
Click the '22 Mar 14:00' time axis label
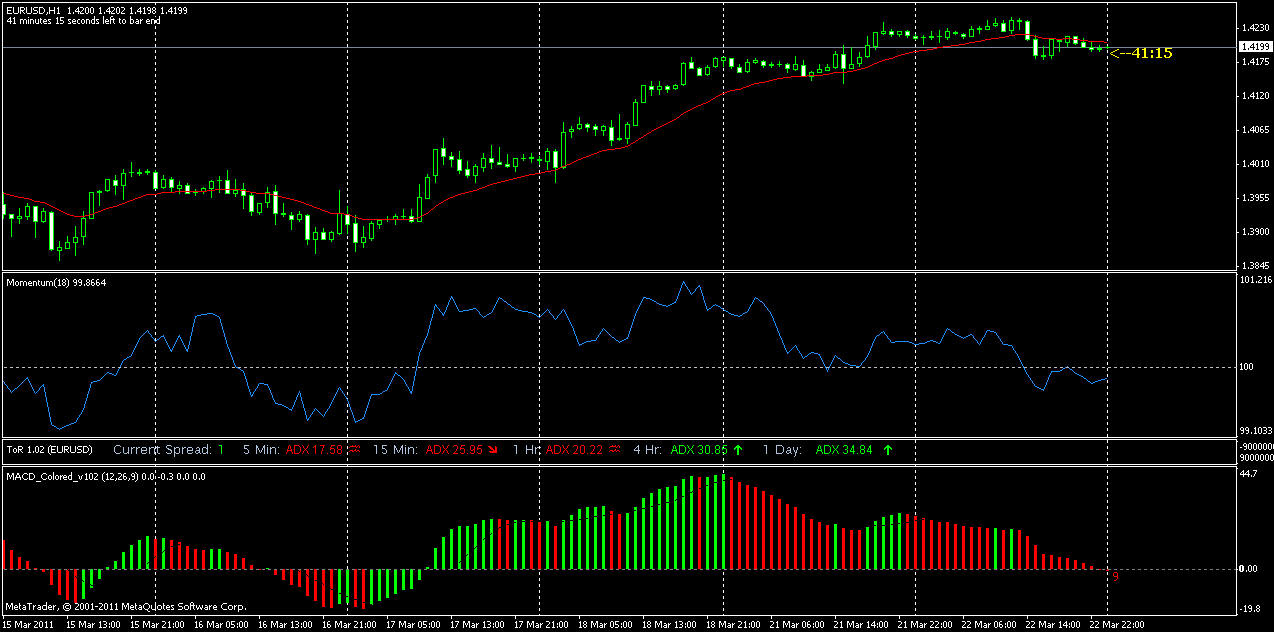pyautogui.click(x=1053, y=625)
